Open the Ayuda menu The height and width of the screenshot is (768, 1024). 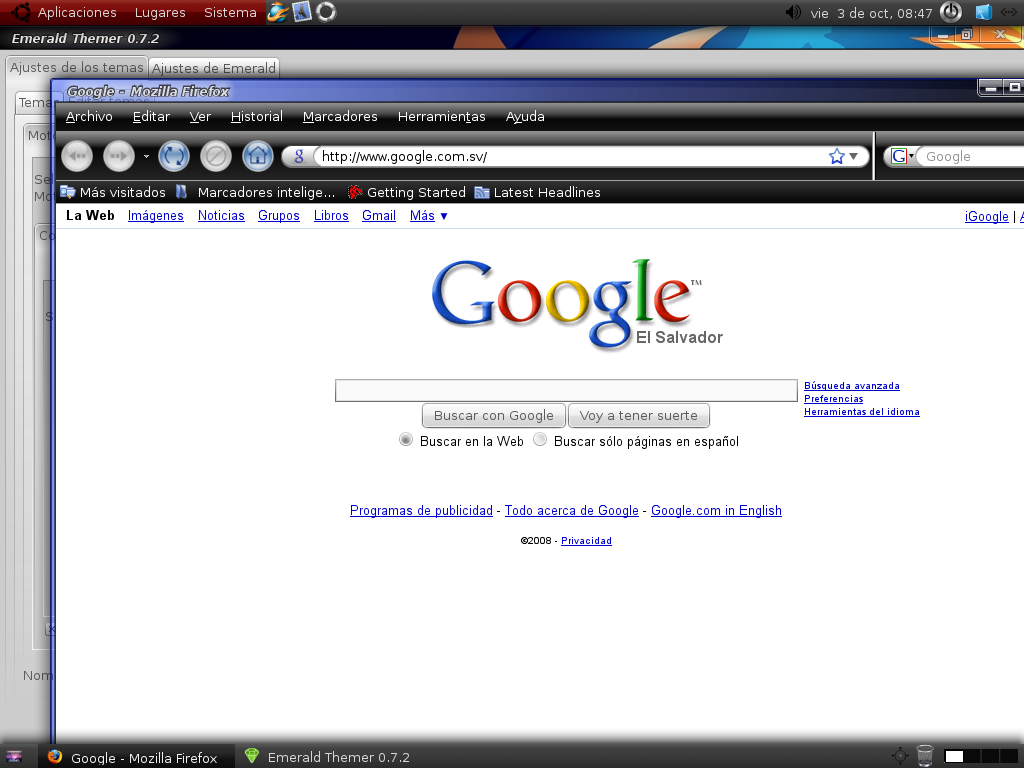pyautogui.click(x=525, y=117)
